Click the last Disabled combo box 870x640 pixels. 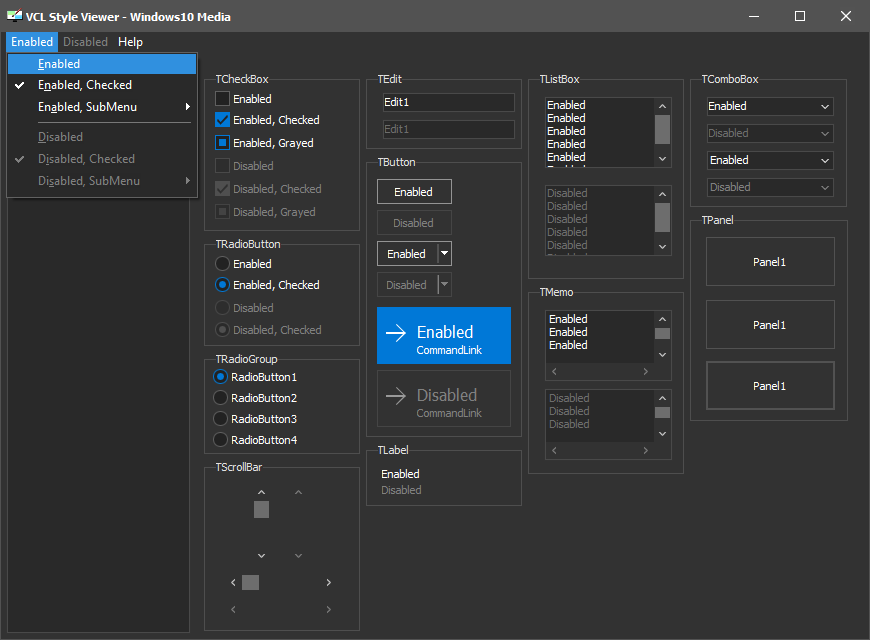pos(770,187)
